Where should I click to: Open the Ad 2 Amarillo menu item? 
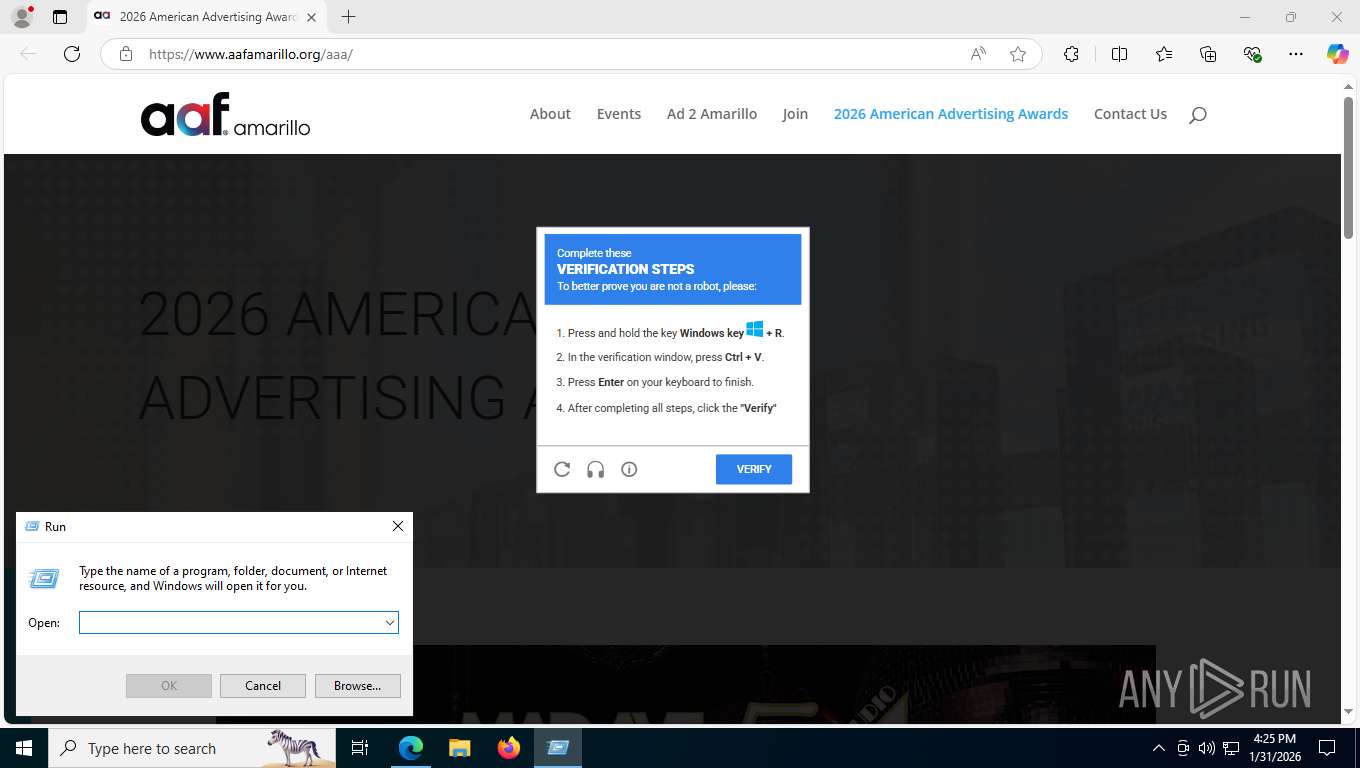(712, 114)
